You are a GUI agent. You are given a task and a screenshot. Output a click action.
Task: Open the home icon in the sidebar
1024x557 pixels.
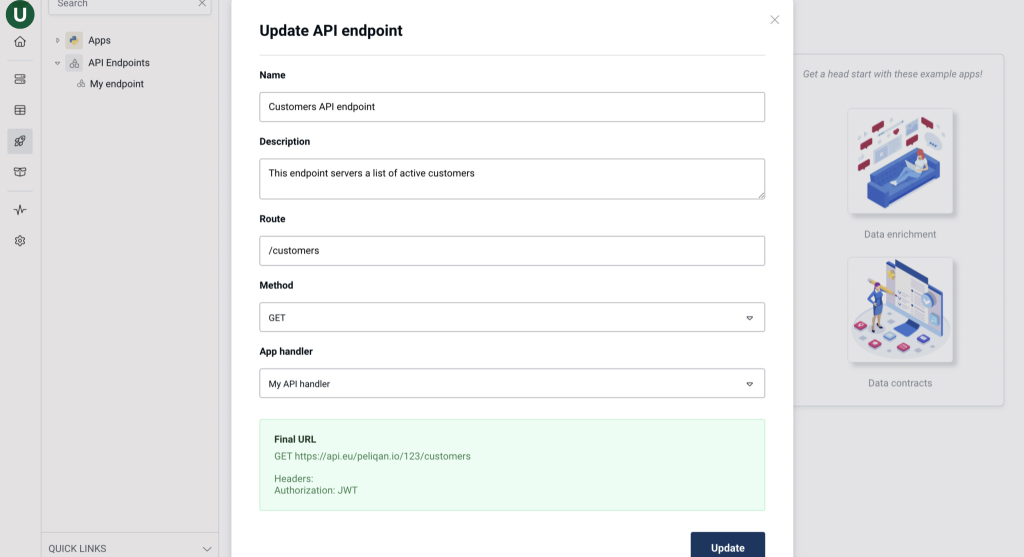[20, 42]
